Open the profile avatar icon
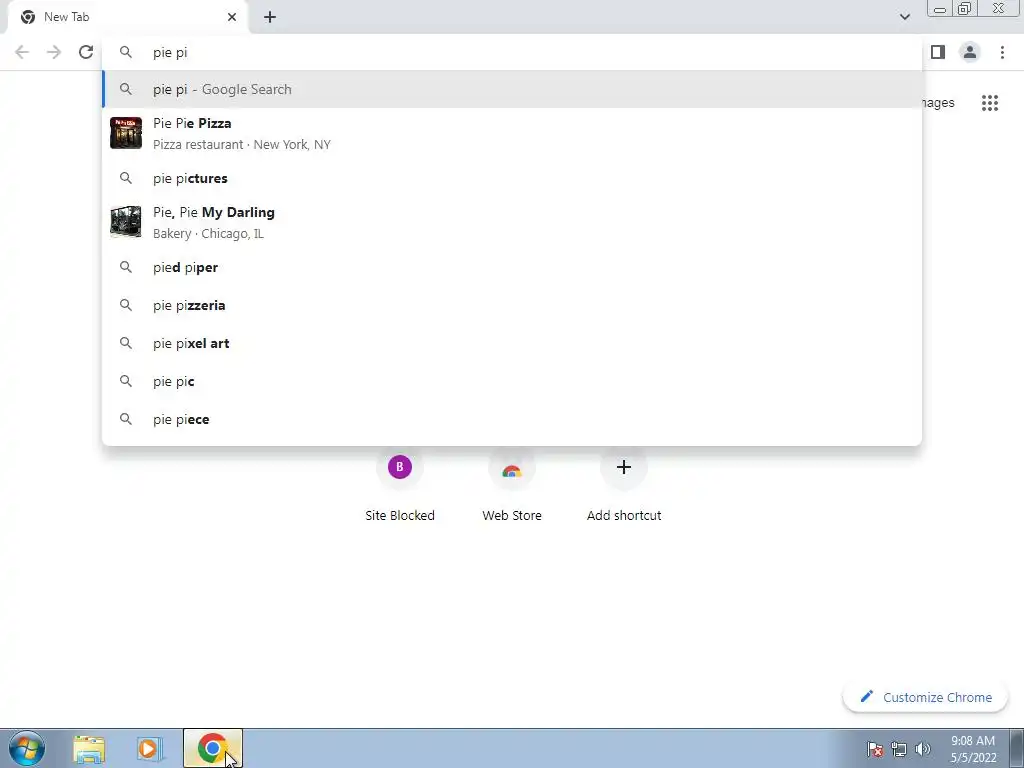Screen dimensions: 1024x768 click(x=970, y=52)
